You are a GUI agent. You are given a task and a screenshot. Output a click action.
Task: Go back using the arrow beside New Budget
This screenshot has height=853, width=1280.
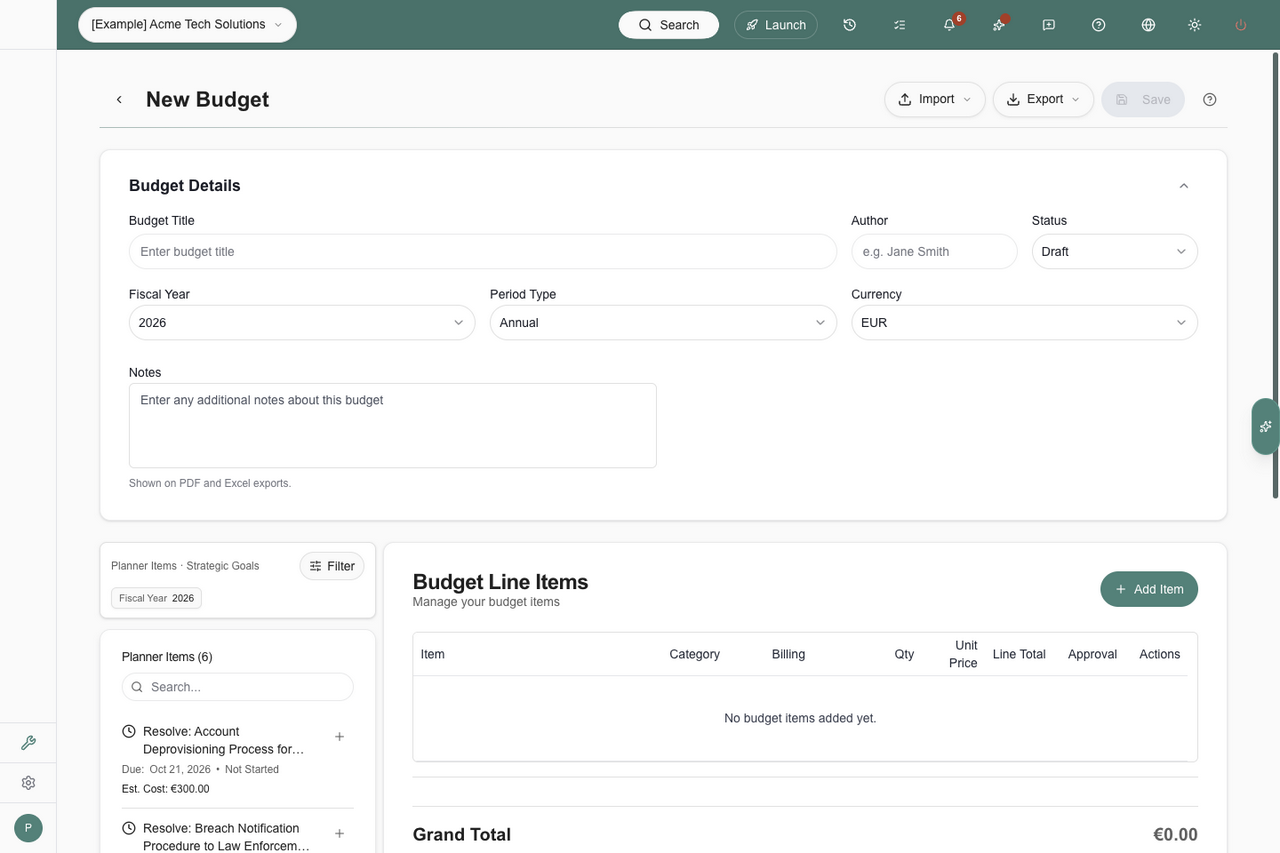click(x=119, y=100)
